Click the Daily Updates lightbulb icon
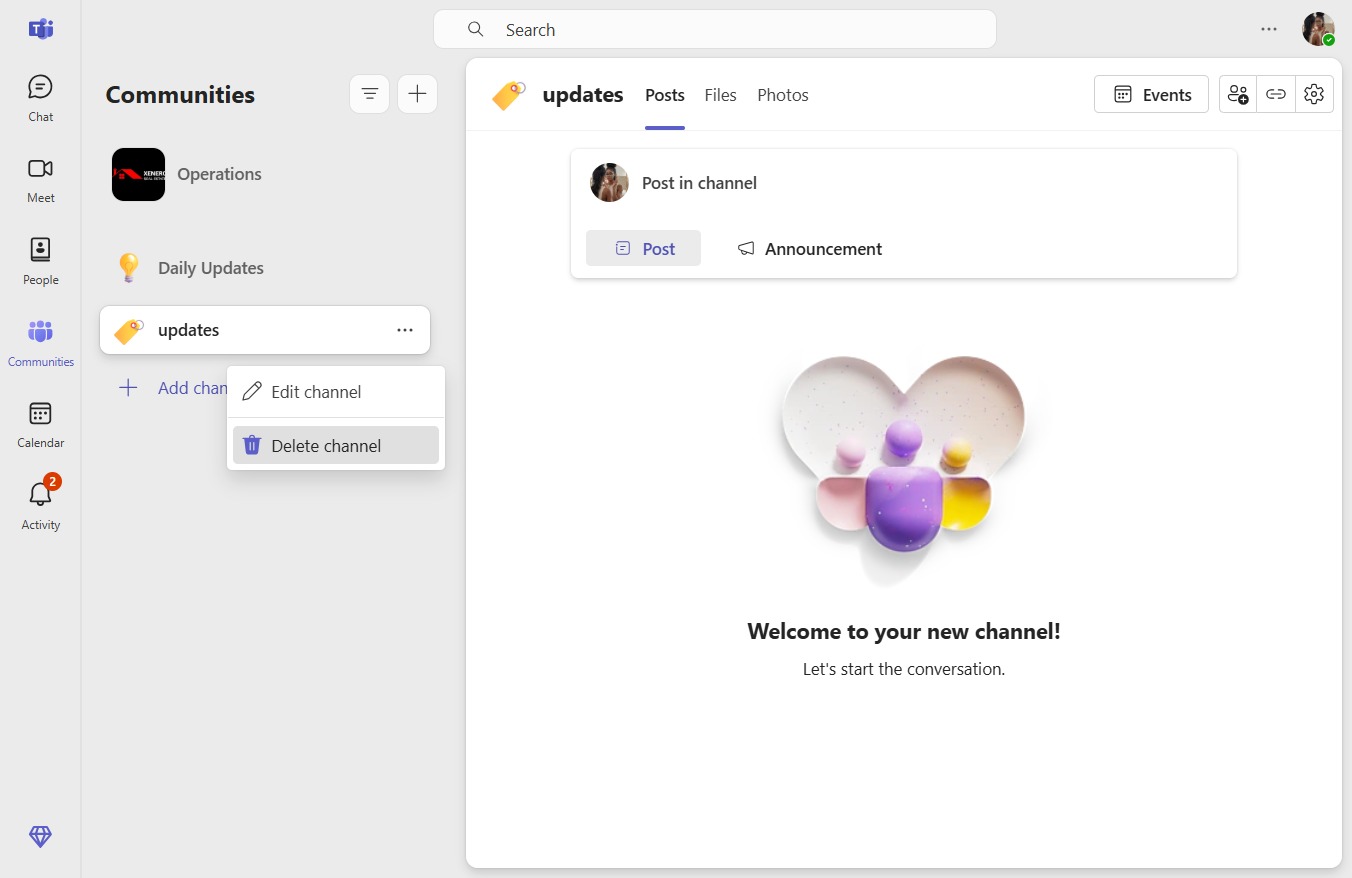 point(129,268)
